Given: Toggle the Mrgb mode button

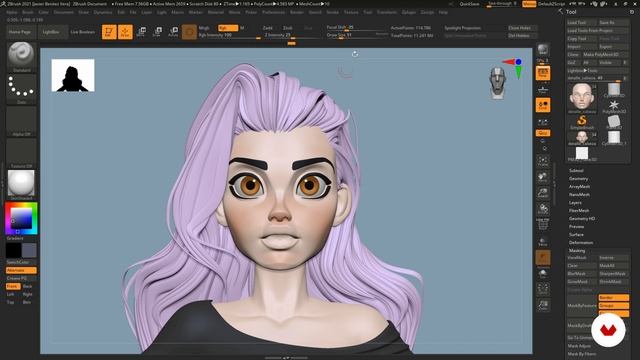Looking at the screenshot, I should point(204,28).
